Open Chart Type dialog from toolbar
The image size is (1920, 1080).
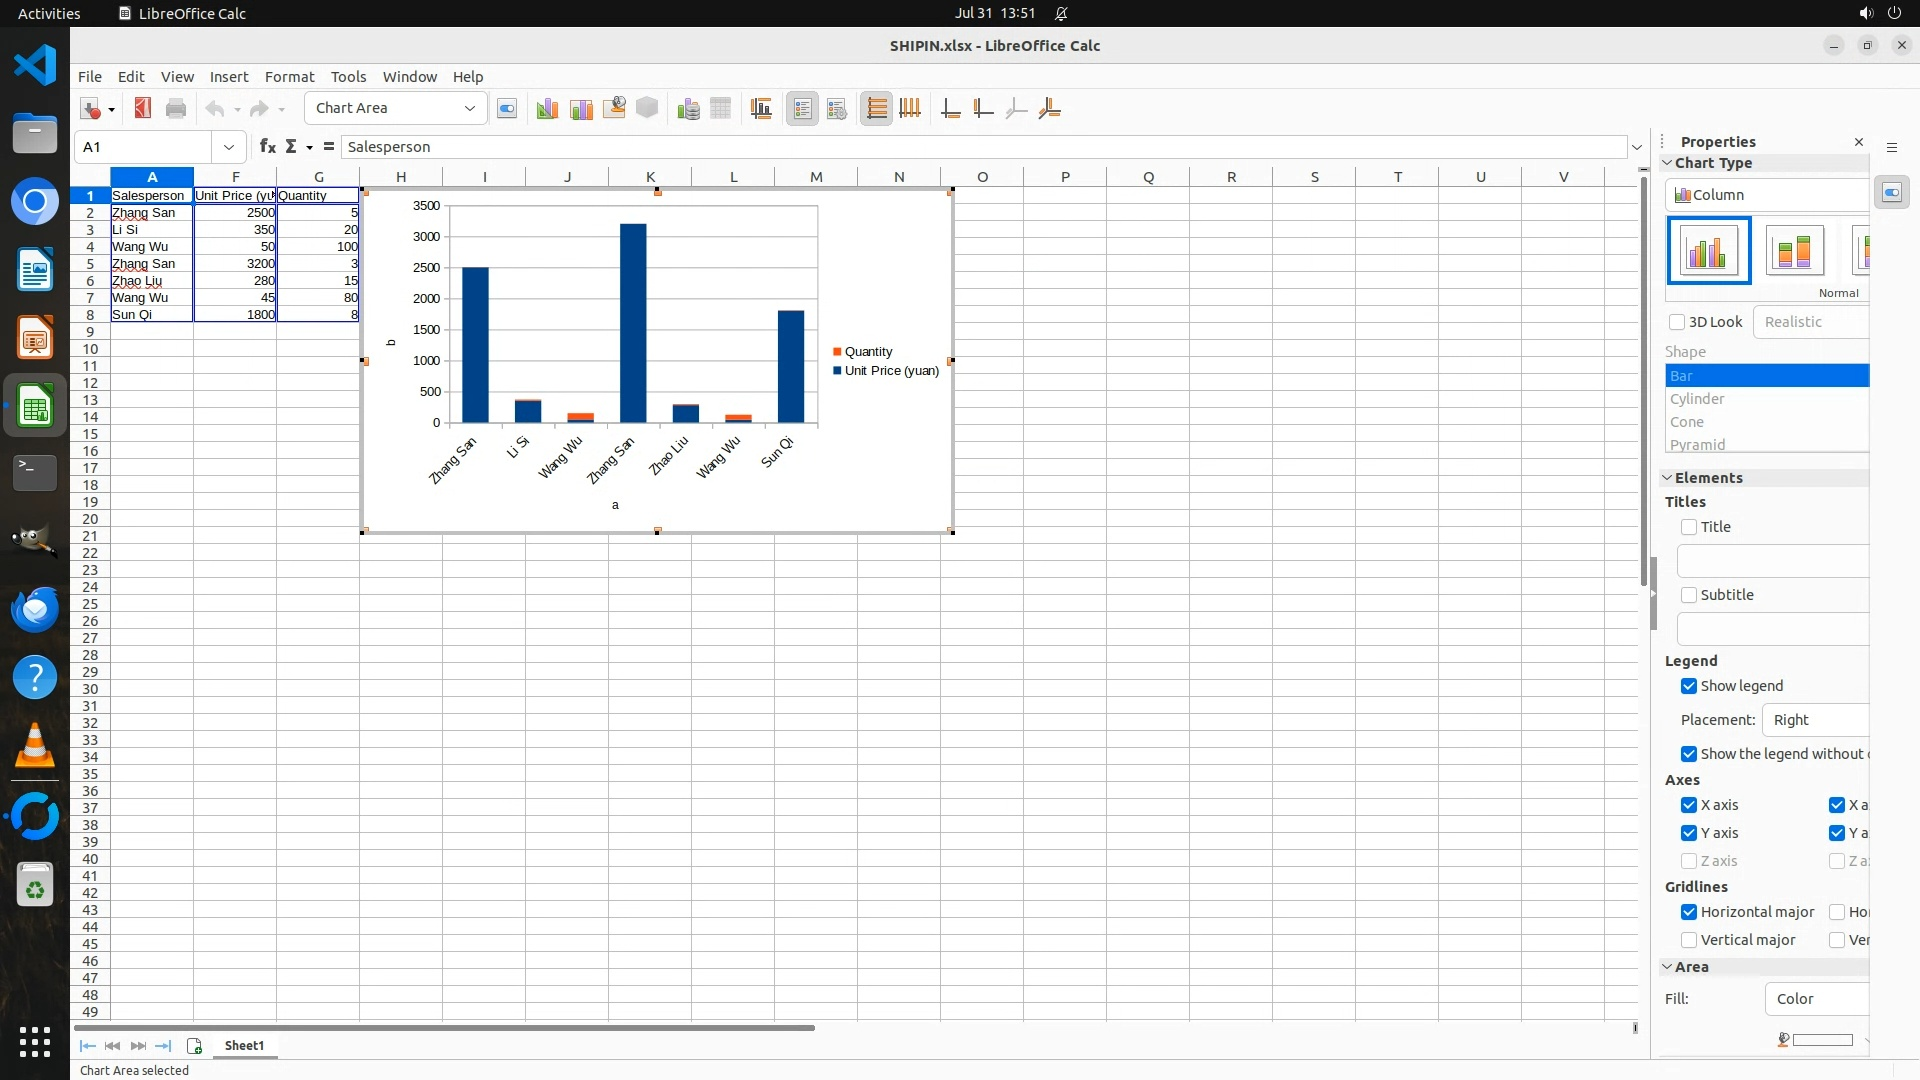(x=547, y=109)
